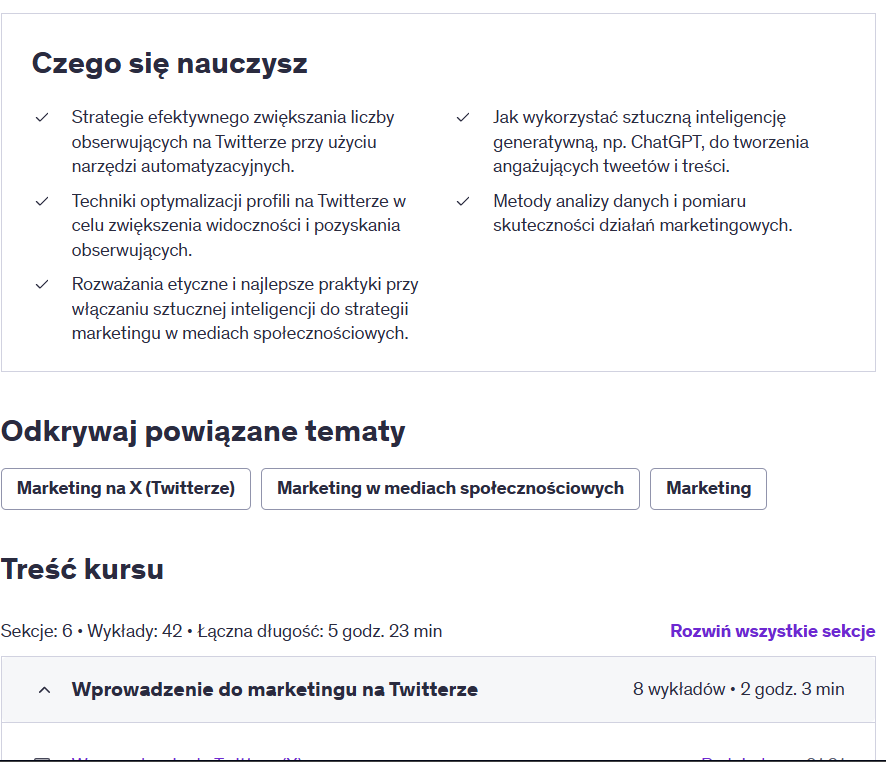Click Rozwiń wszystkie sekcje link
The width and height of the screenshot is (886, 762).
772,631
